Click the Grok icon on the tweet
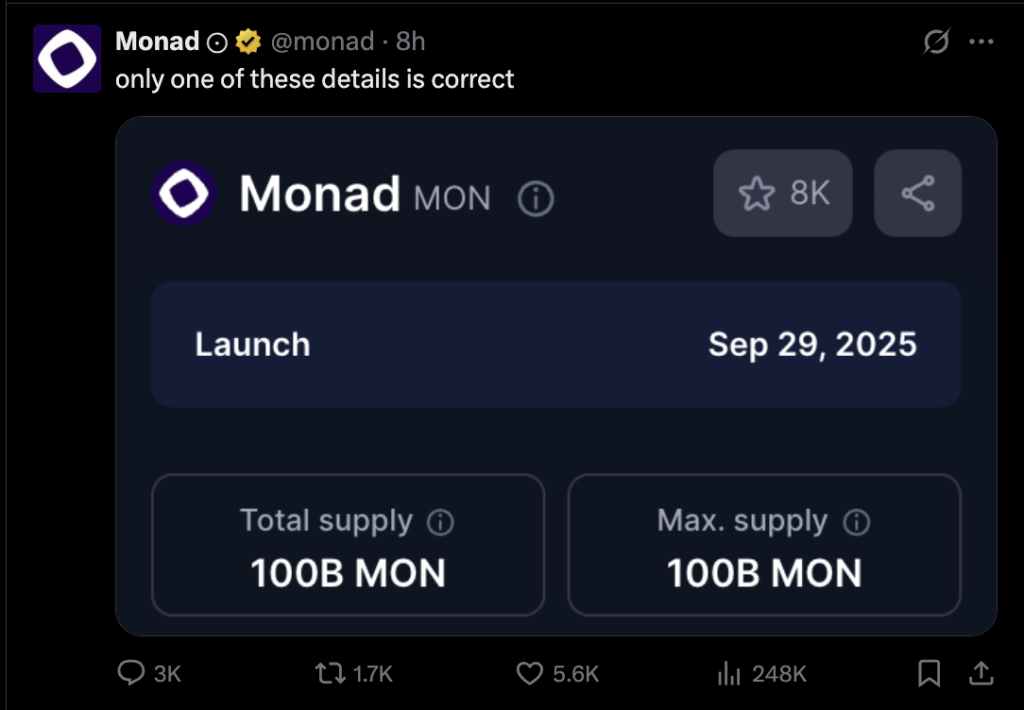The image size is (1024, 710). click(x=936, y=42)
